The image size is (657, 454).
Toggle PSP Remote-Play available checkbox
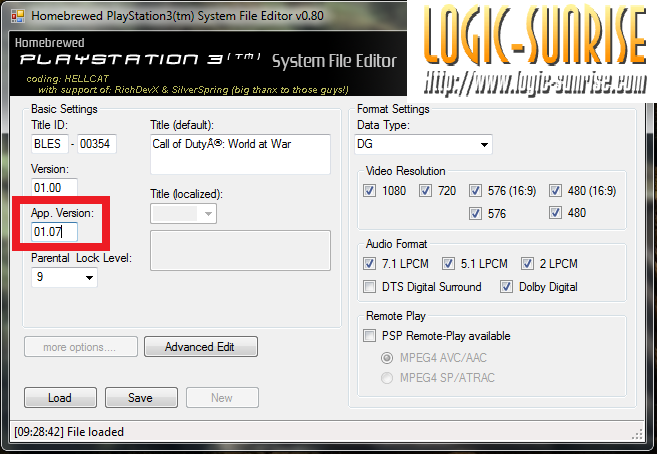[369, 336]
